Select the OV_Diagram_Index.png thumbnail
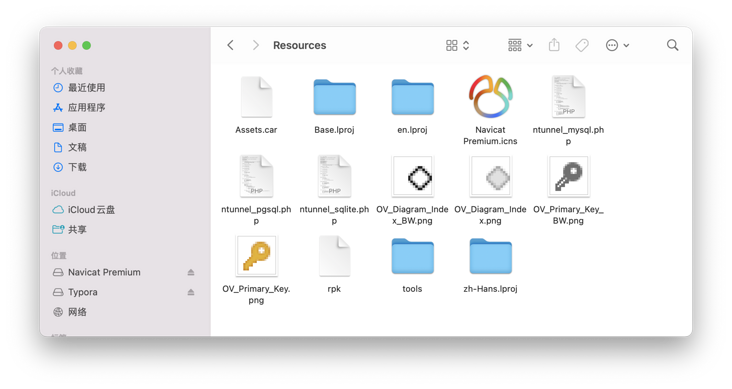 pyautogui.click(x=491, y=177)
